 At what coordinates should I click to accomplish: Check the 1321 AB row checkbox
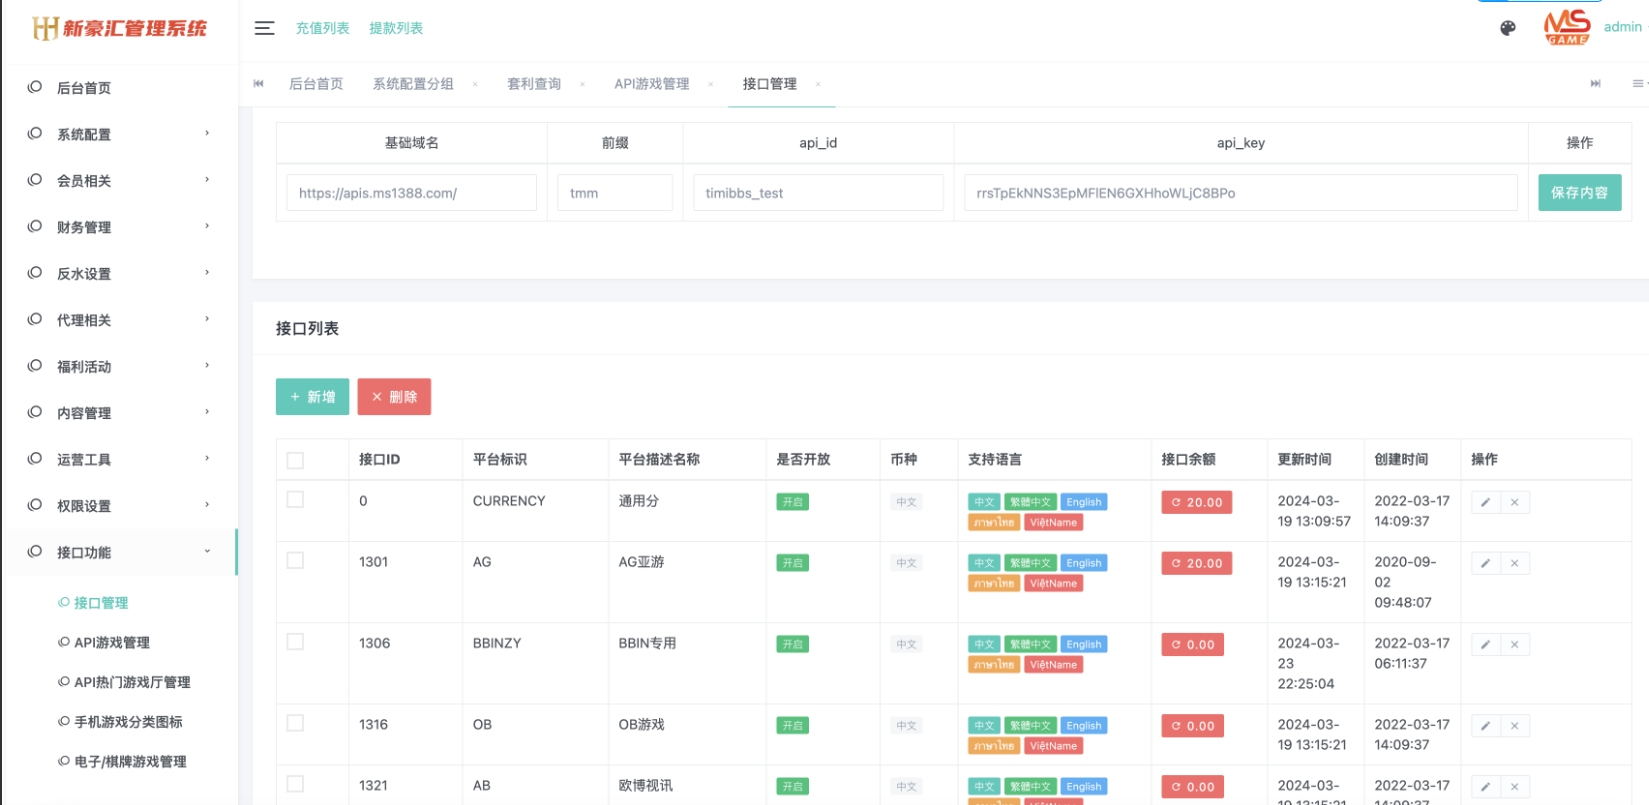(295, 784)
